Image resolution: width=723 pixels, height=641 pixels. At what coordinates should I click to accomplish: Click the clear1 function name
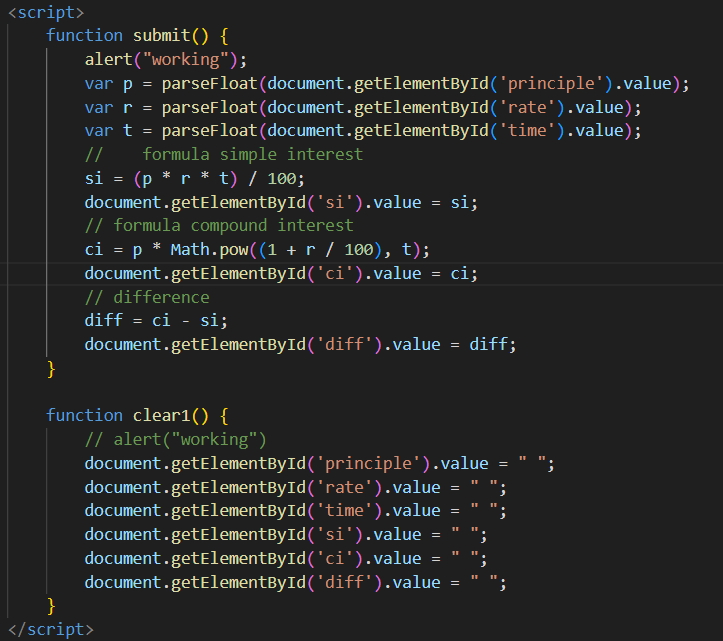pos(164,415)
